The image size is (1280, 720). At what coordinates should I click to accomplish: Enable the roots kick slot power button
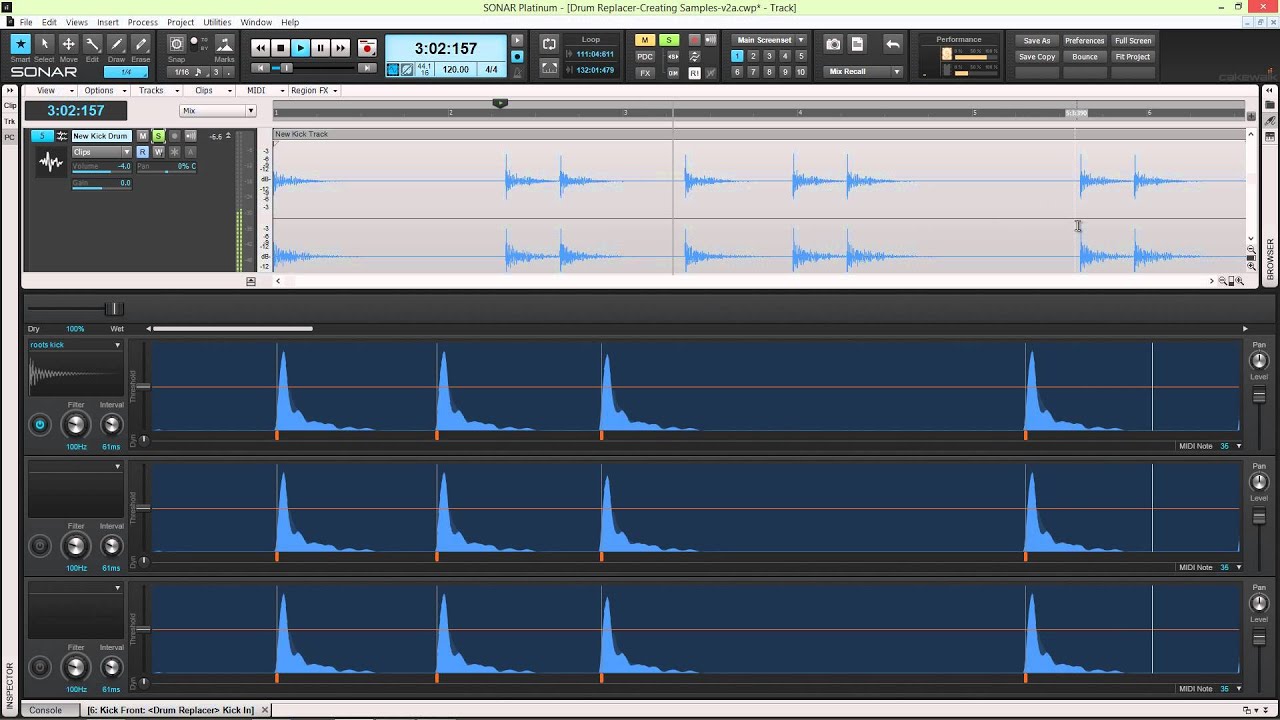coord(40,425)
